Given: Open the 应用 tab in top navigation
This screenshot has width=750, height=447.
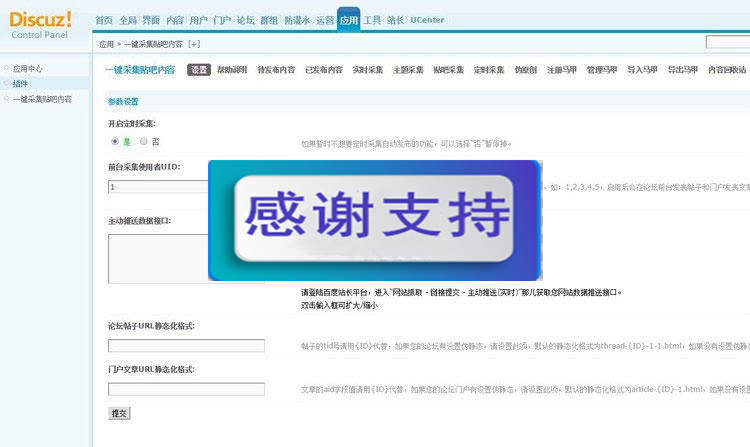Looking at the screenshot, I should [348, 20].
